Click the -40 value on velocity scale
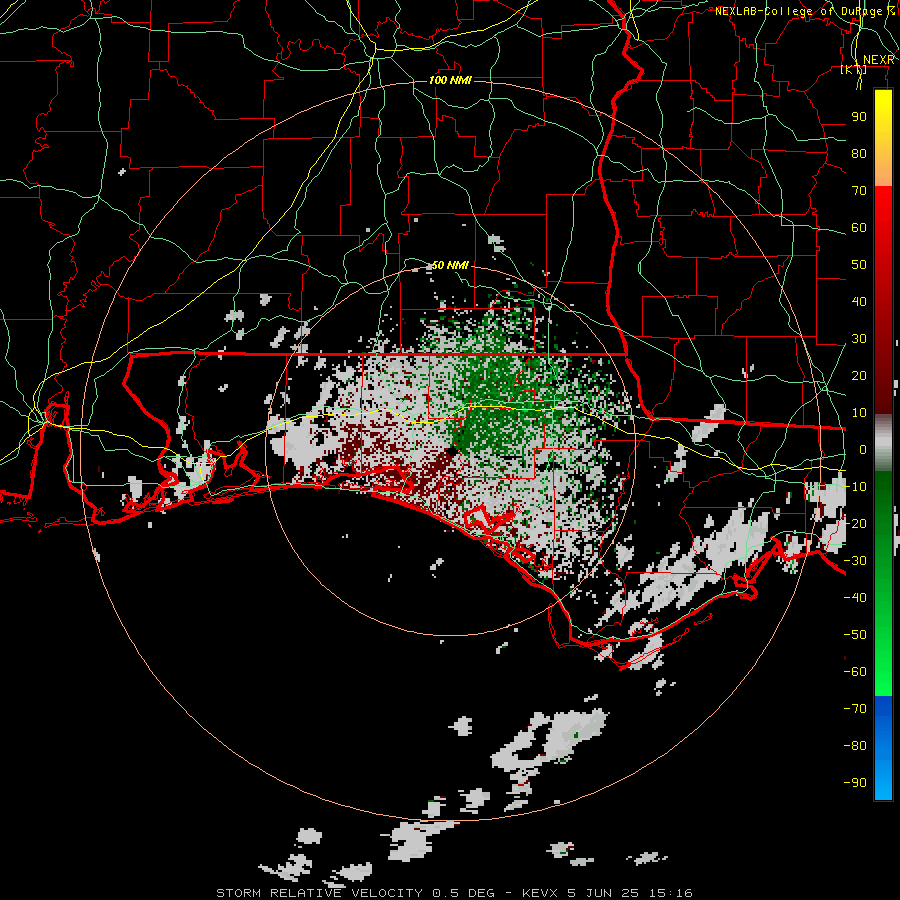The height and width of the screenshot is (900, 900). 855,598
